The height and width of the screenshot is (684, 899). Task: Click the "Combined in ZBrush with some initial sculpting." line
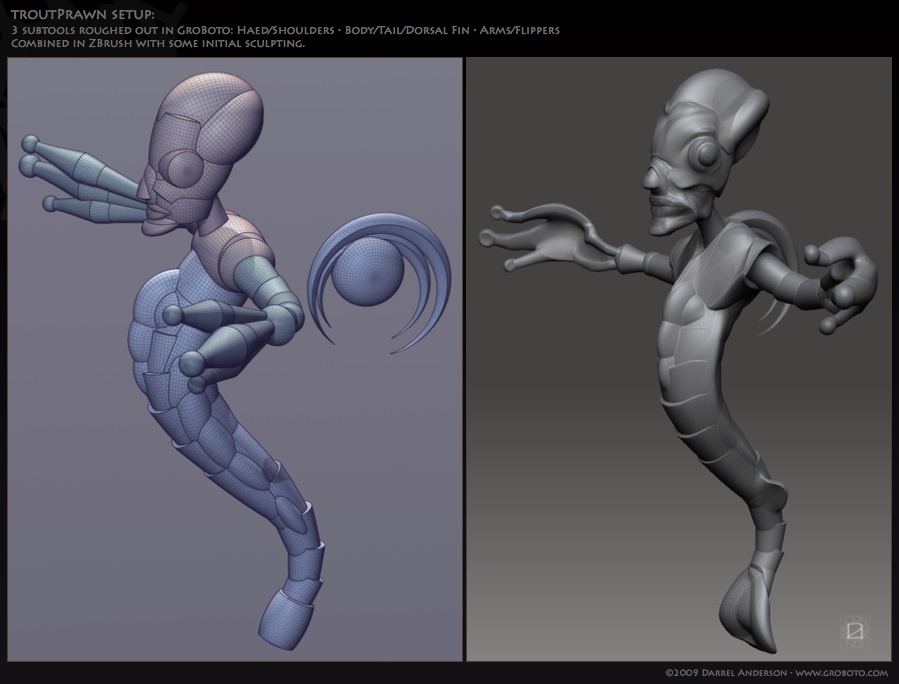point(158,44)
